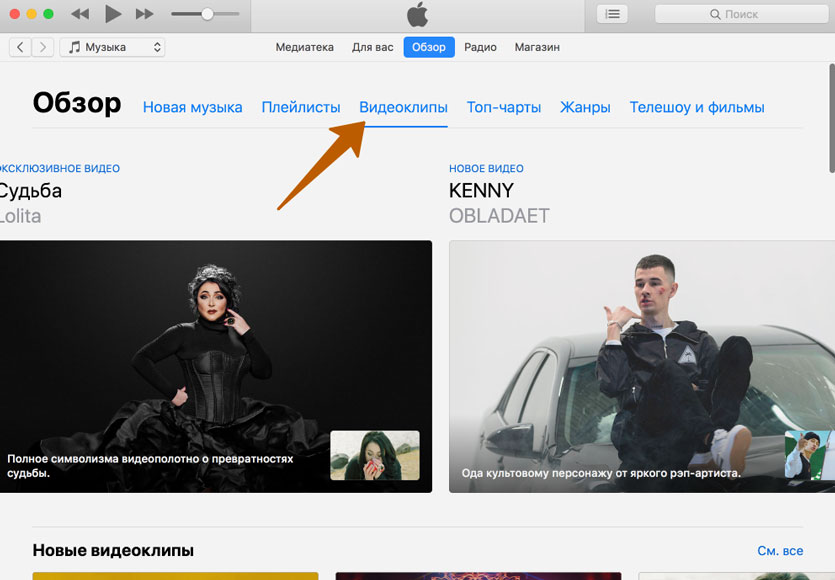Open the Для вас tab
The height and width of the screenshot is (580, 835).
pyautogui.click(x=372, y=47)
